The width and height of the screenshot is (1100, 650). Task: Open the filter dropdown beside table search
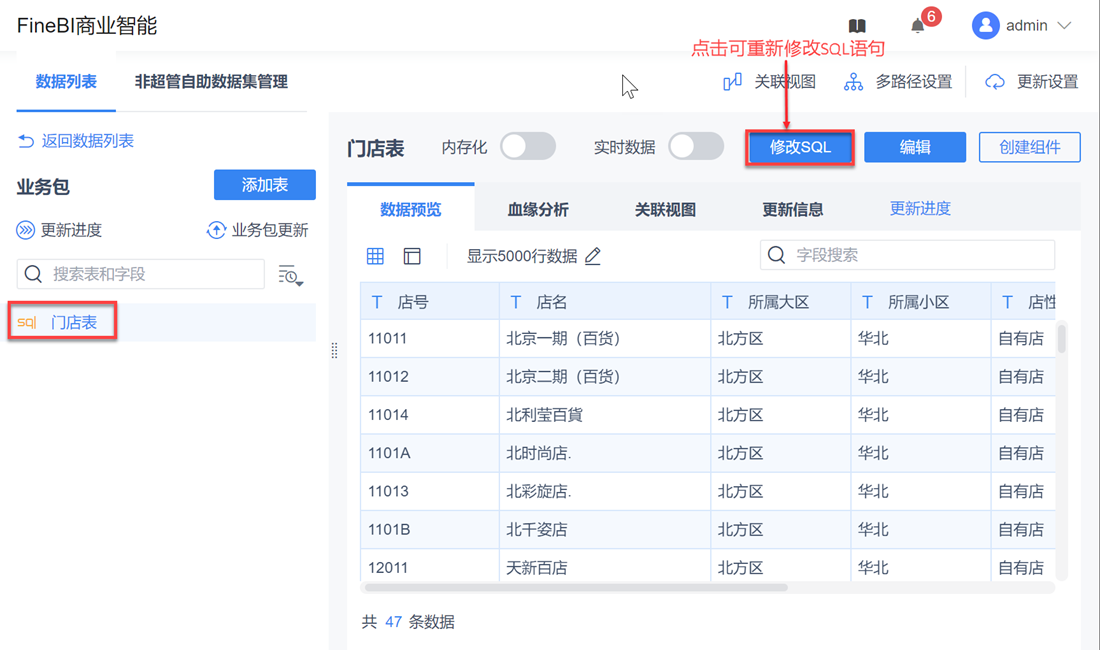pos(290,275)
